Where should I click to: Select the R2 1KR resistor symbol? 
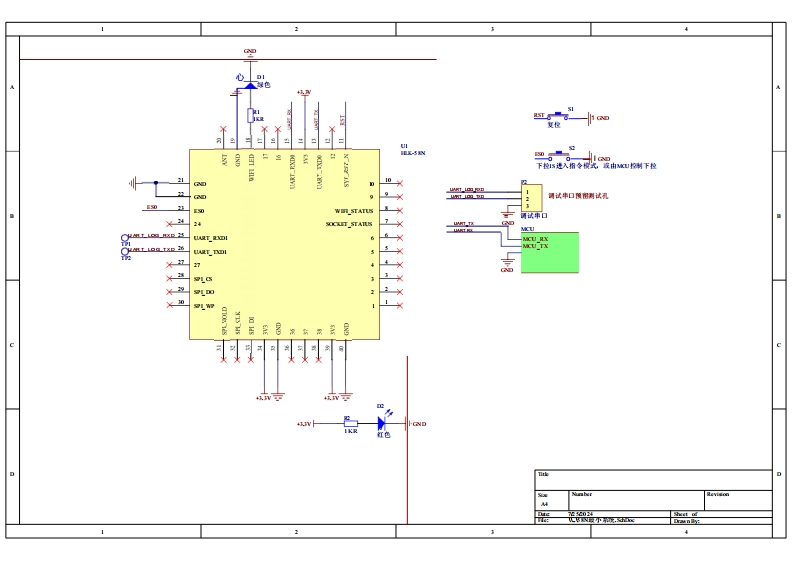click(x=350, y=423)
